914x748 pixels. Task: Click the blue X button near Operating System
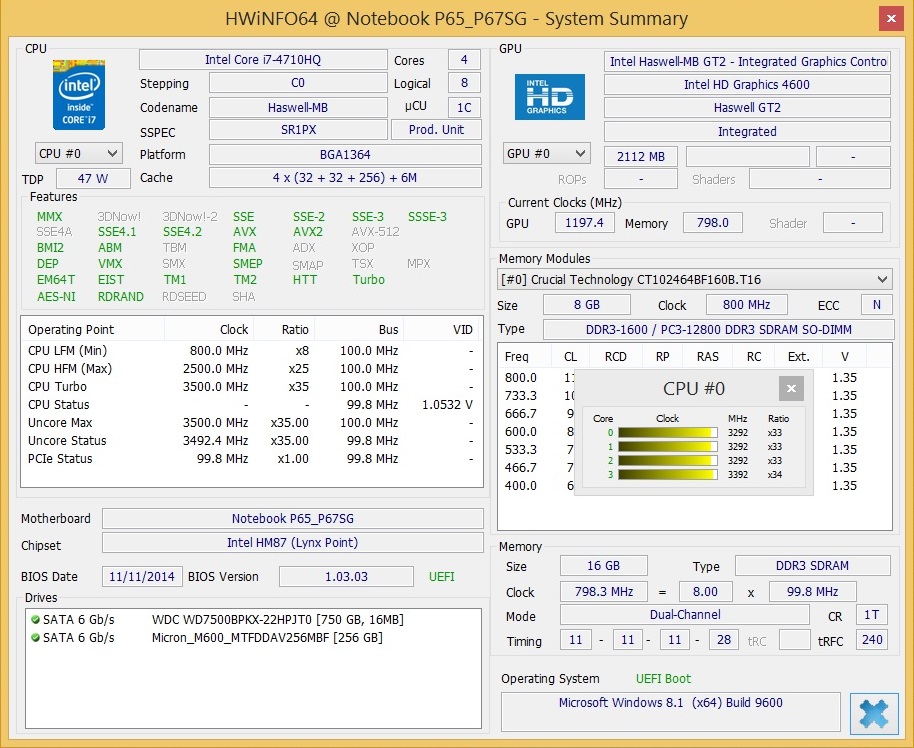coord(874,713)
